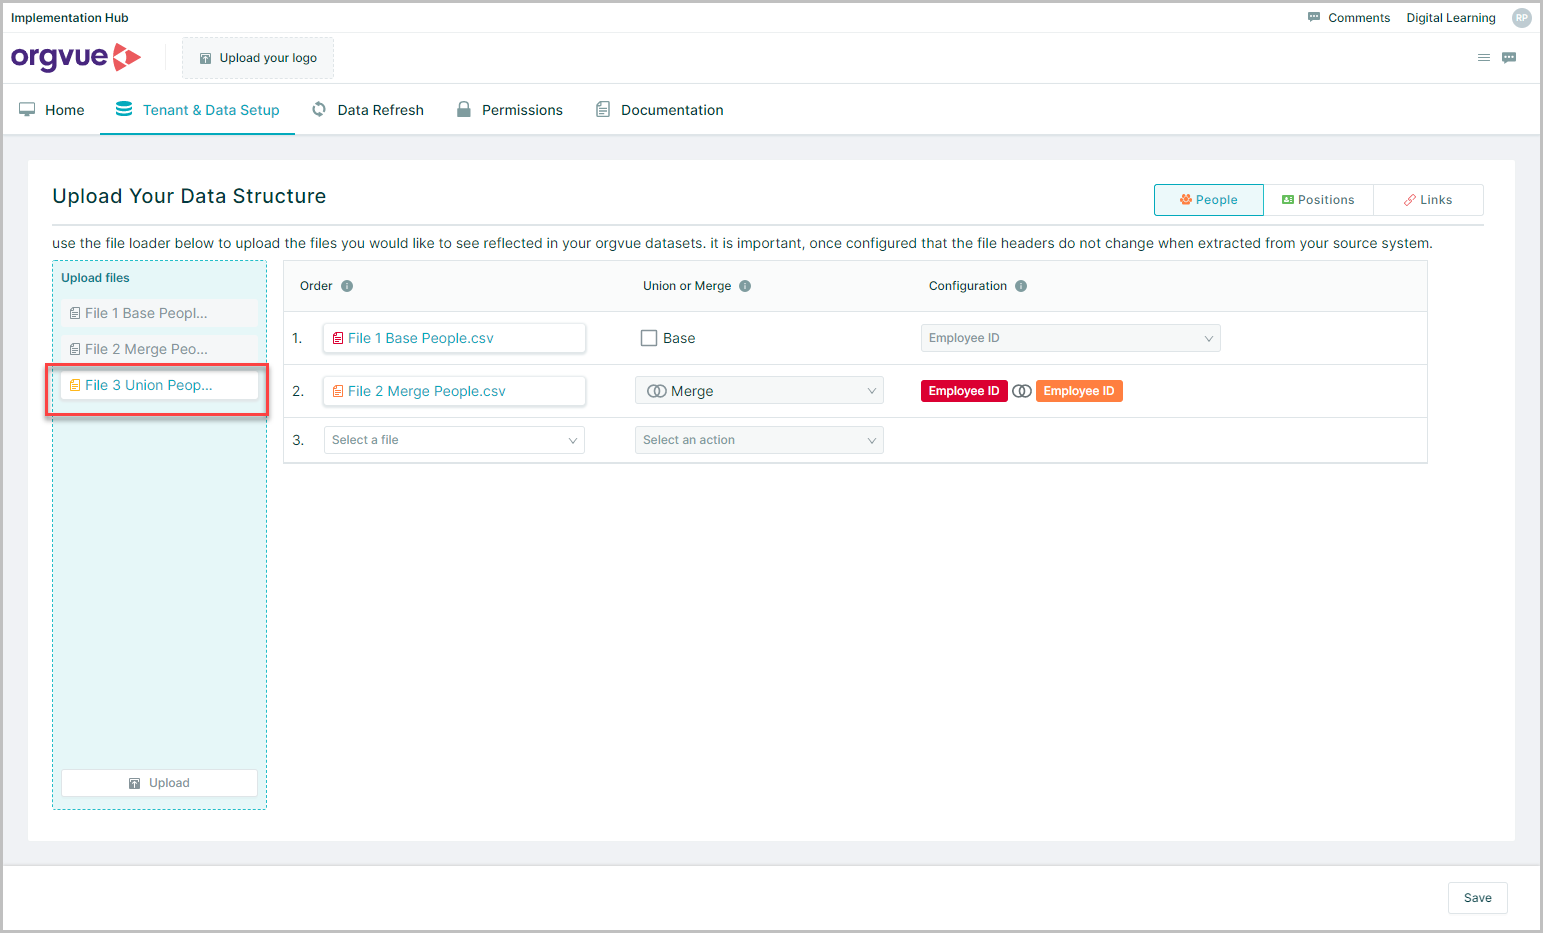Click the Comments speech bubble icon in top bar
Screen dimensions: 1543x933
pyautogui.click(x=1314, y=17)
